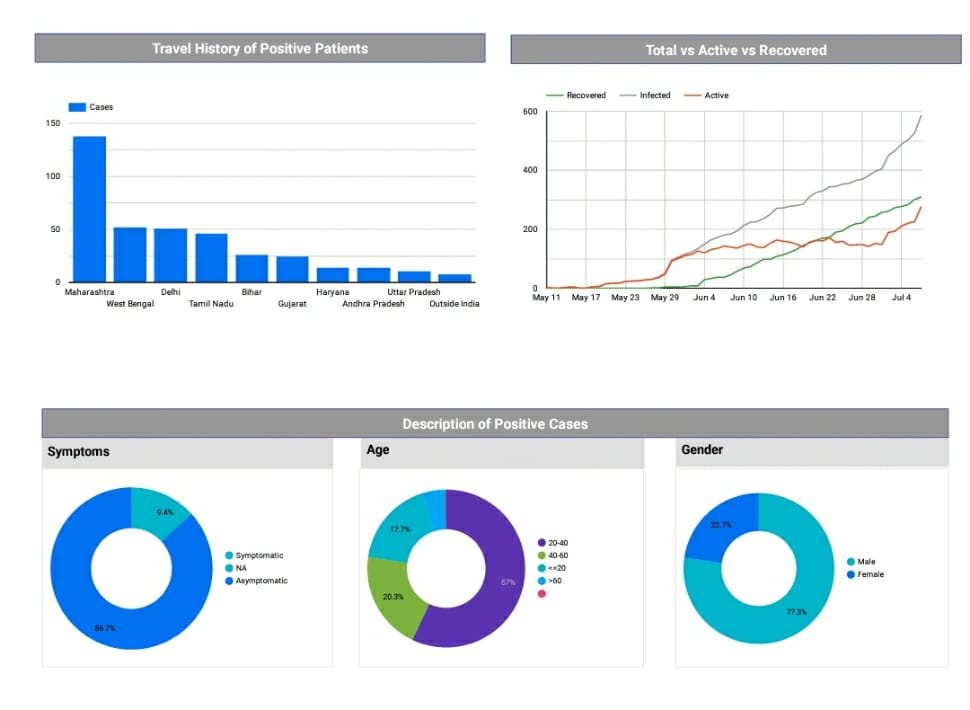
Task: Click the May 11 date label
Action: point(546,297)
